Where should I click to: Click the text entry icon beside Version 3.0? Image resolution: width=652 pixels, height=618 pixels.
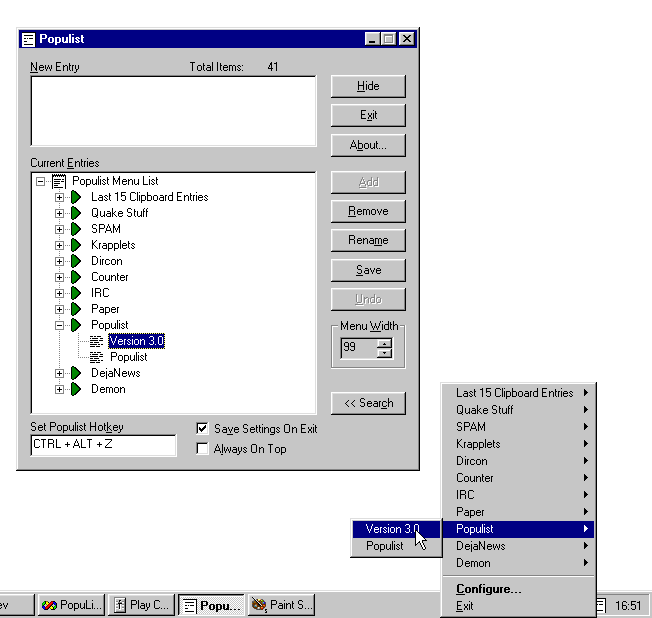click(x=96, y=341)
